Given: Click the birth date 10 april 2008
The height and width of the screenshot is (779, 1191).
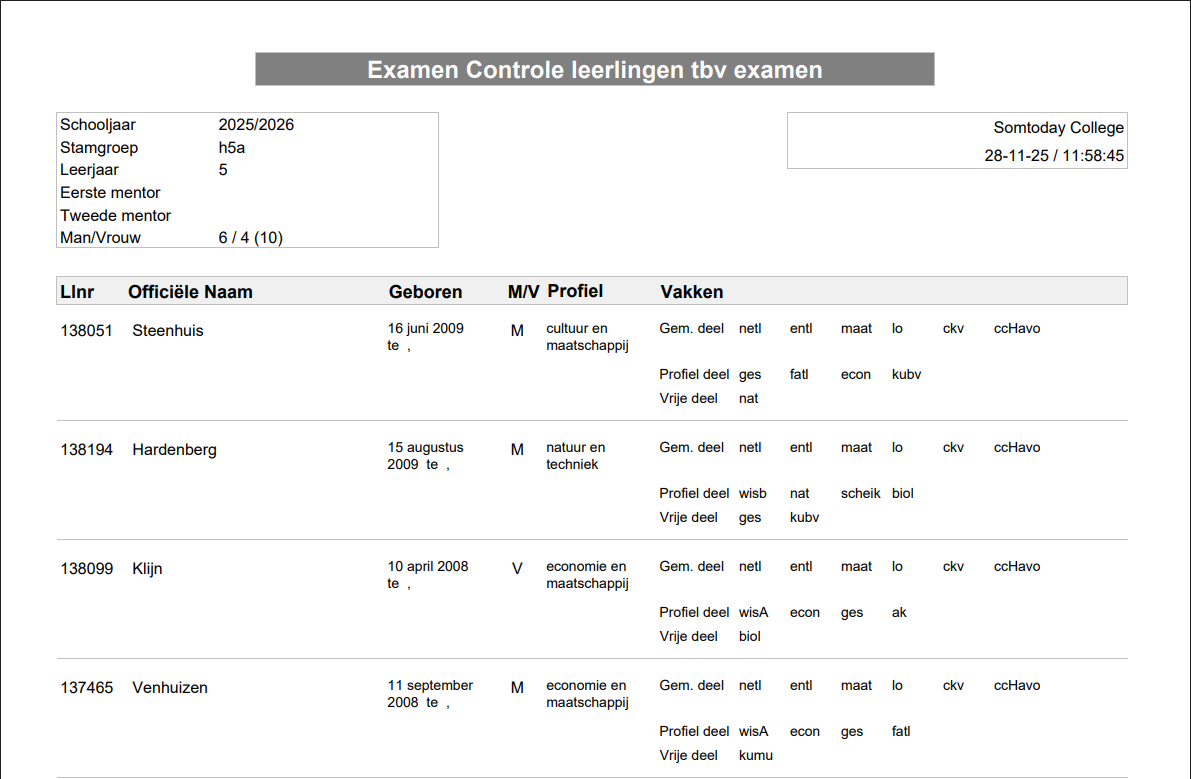Looking at the screenshot, I should click(428, 567).
